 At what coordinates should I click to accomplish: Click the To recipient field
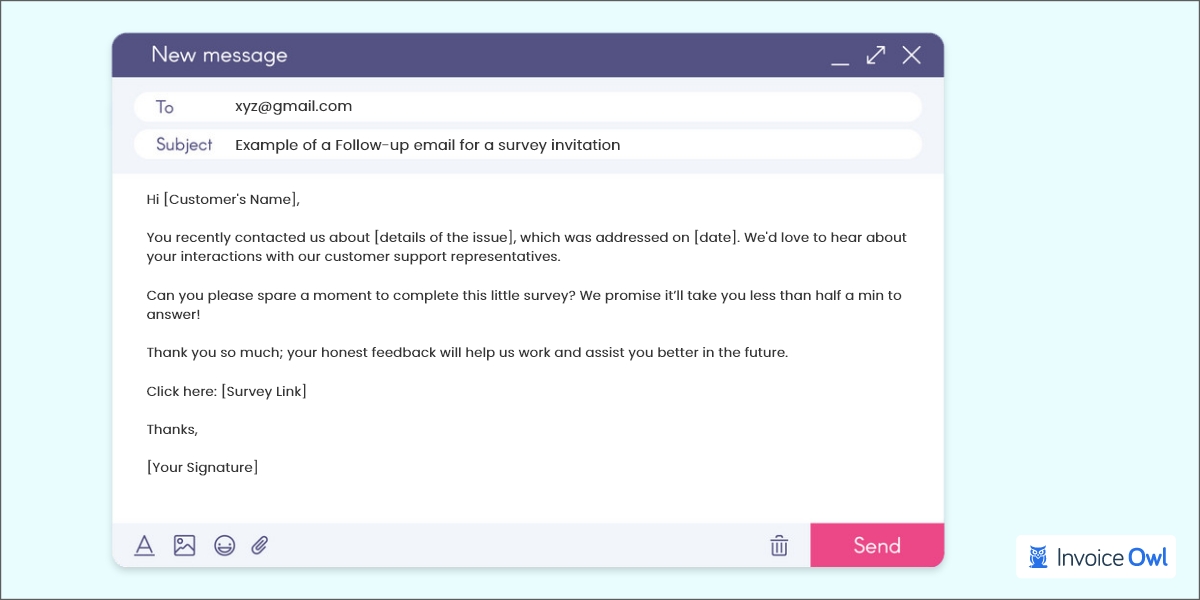click(400, 106)
